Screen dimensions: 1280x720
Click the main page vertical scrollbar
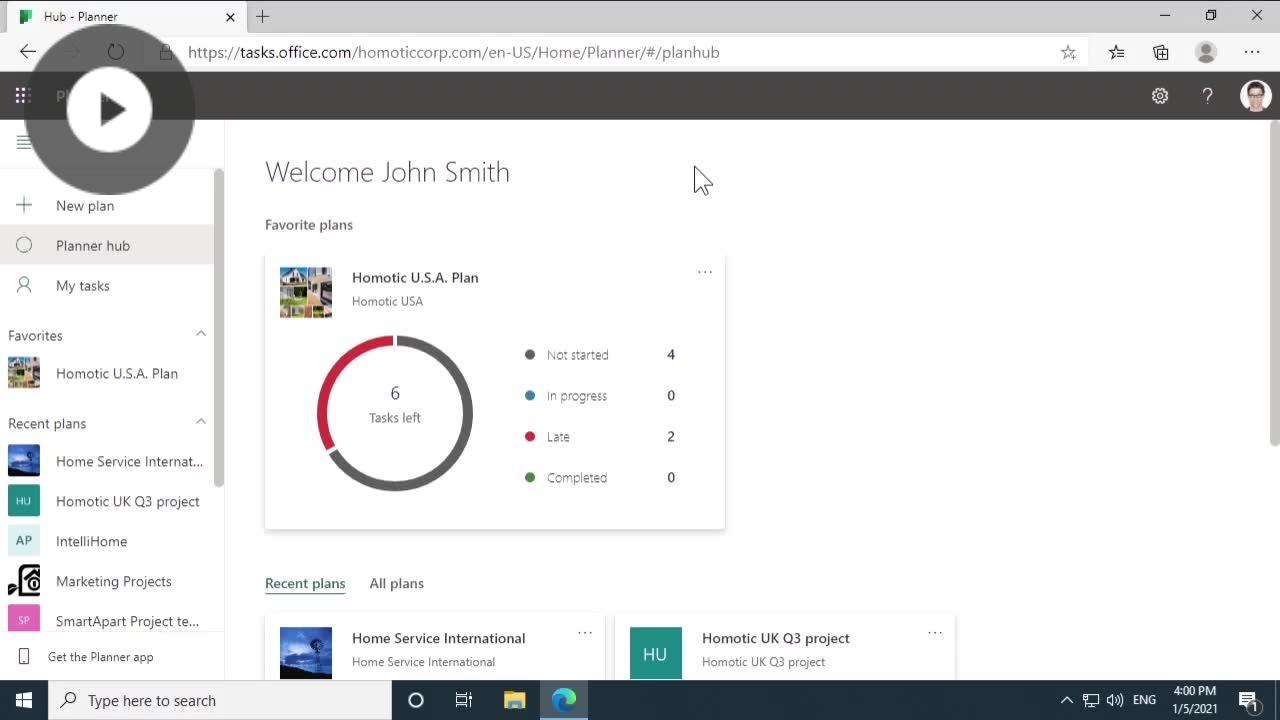1274,282
